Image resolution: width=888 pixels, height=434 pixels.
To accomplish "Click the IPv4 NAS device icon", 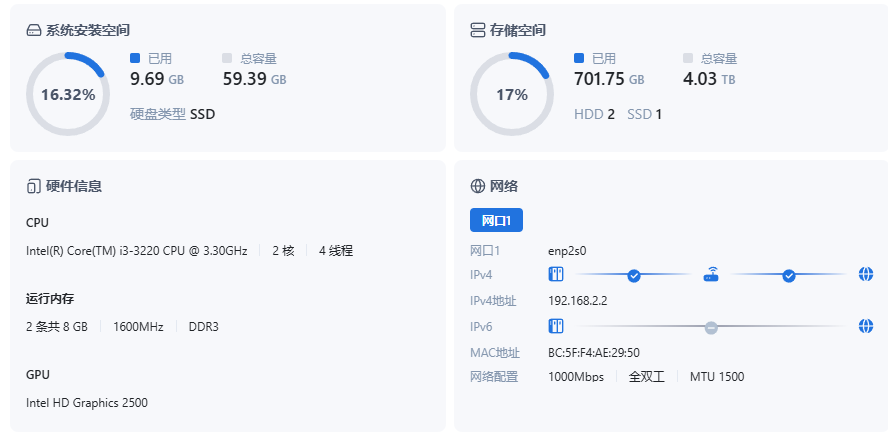I will pos(556,275).
